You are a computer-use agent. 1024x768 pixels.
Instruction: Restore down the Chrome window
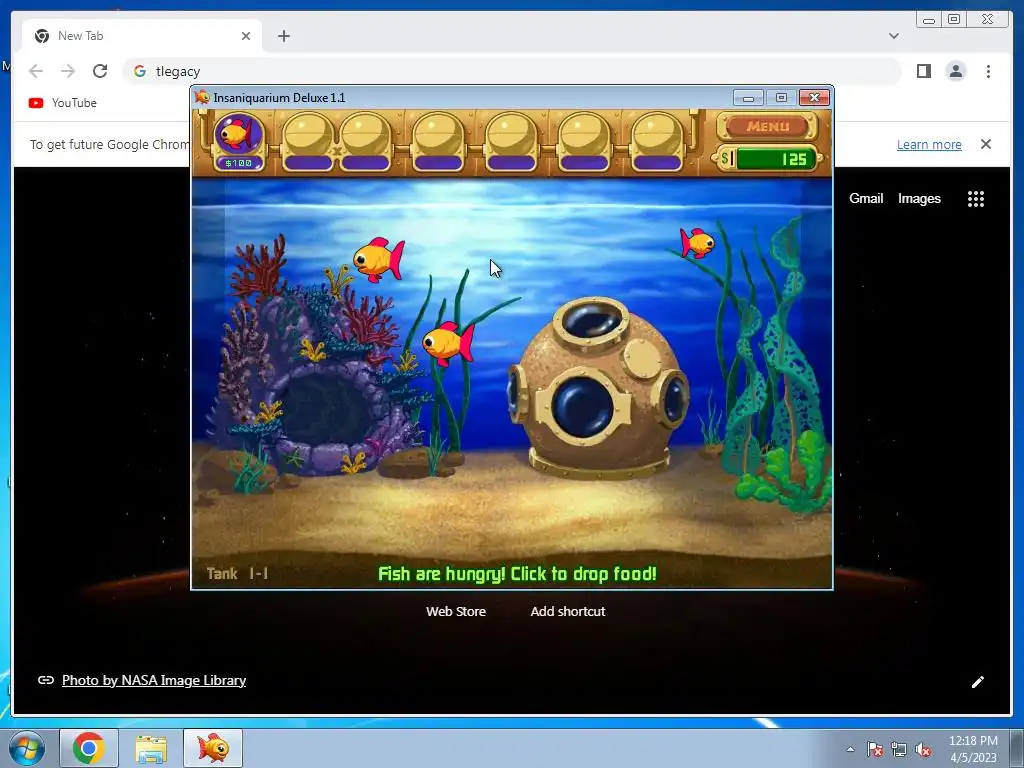954,20
